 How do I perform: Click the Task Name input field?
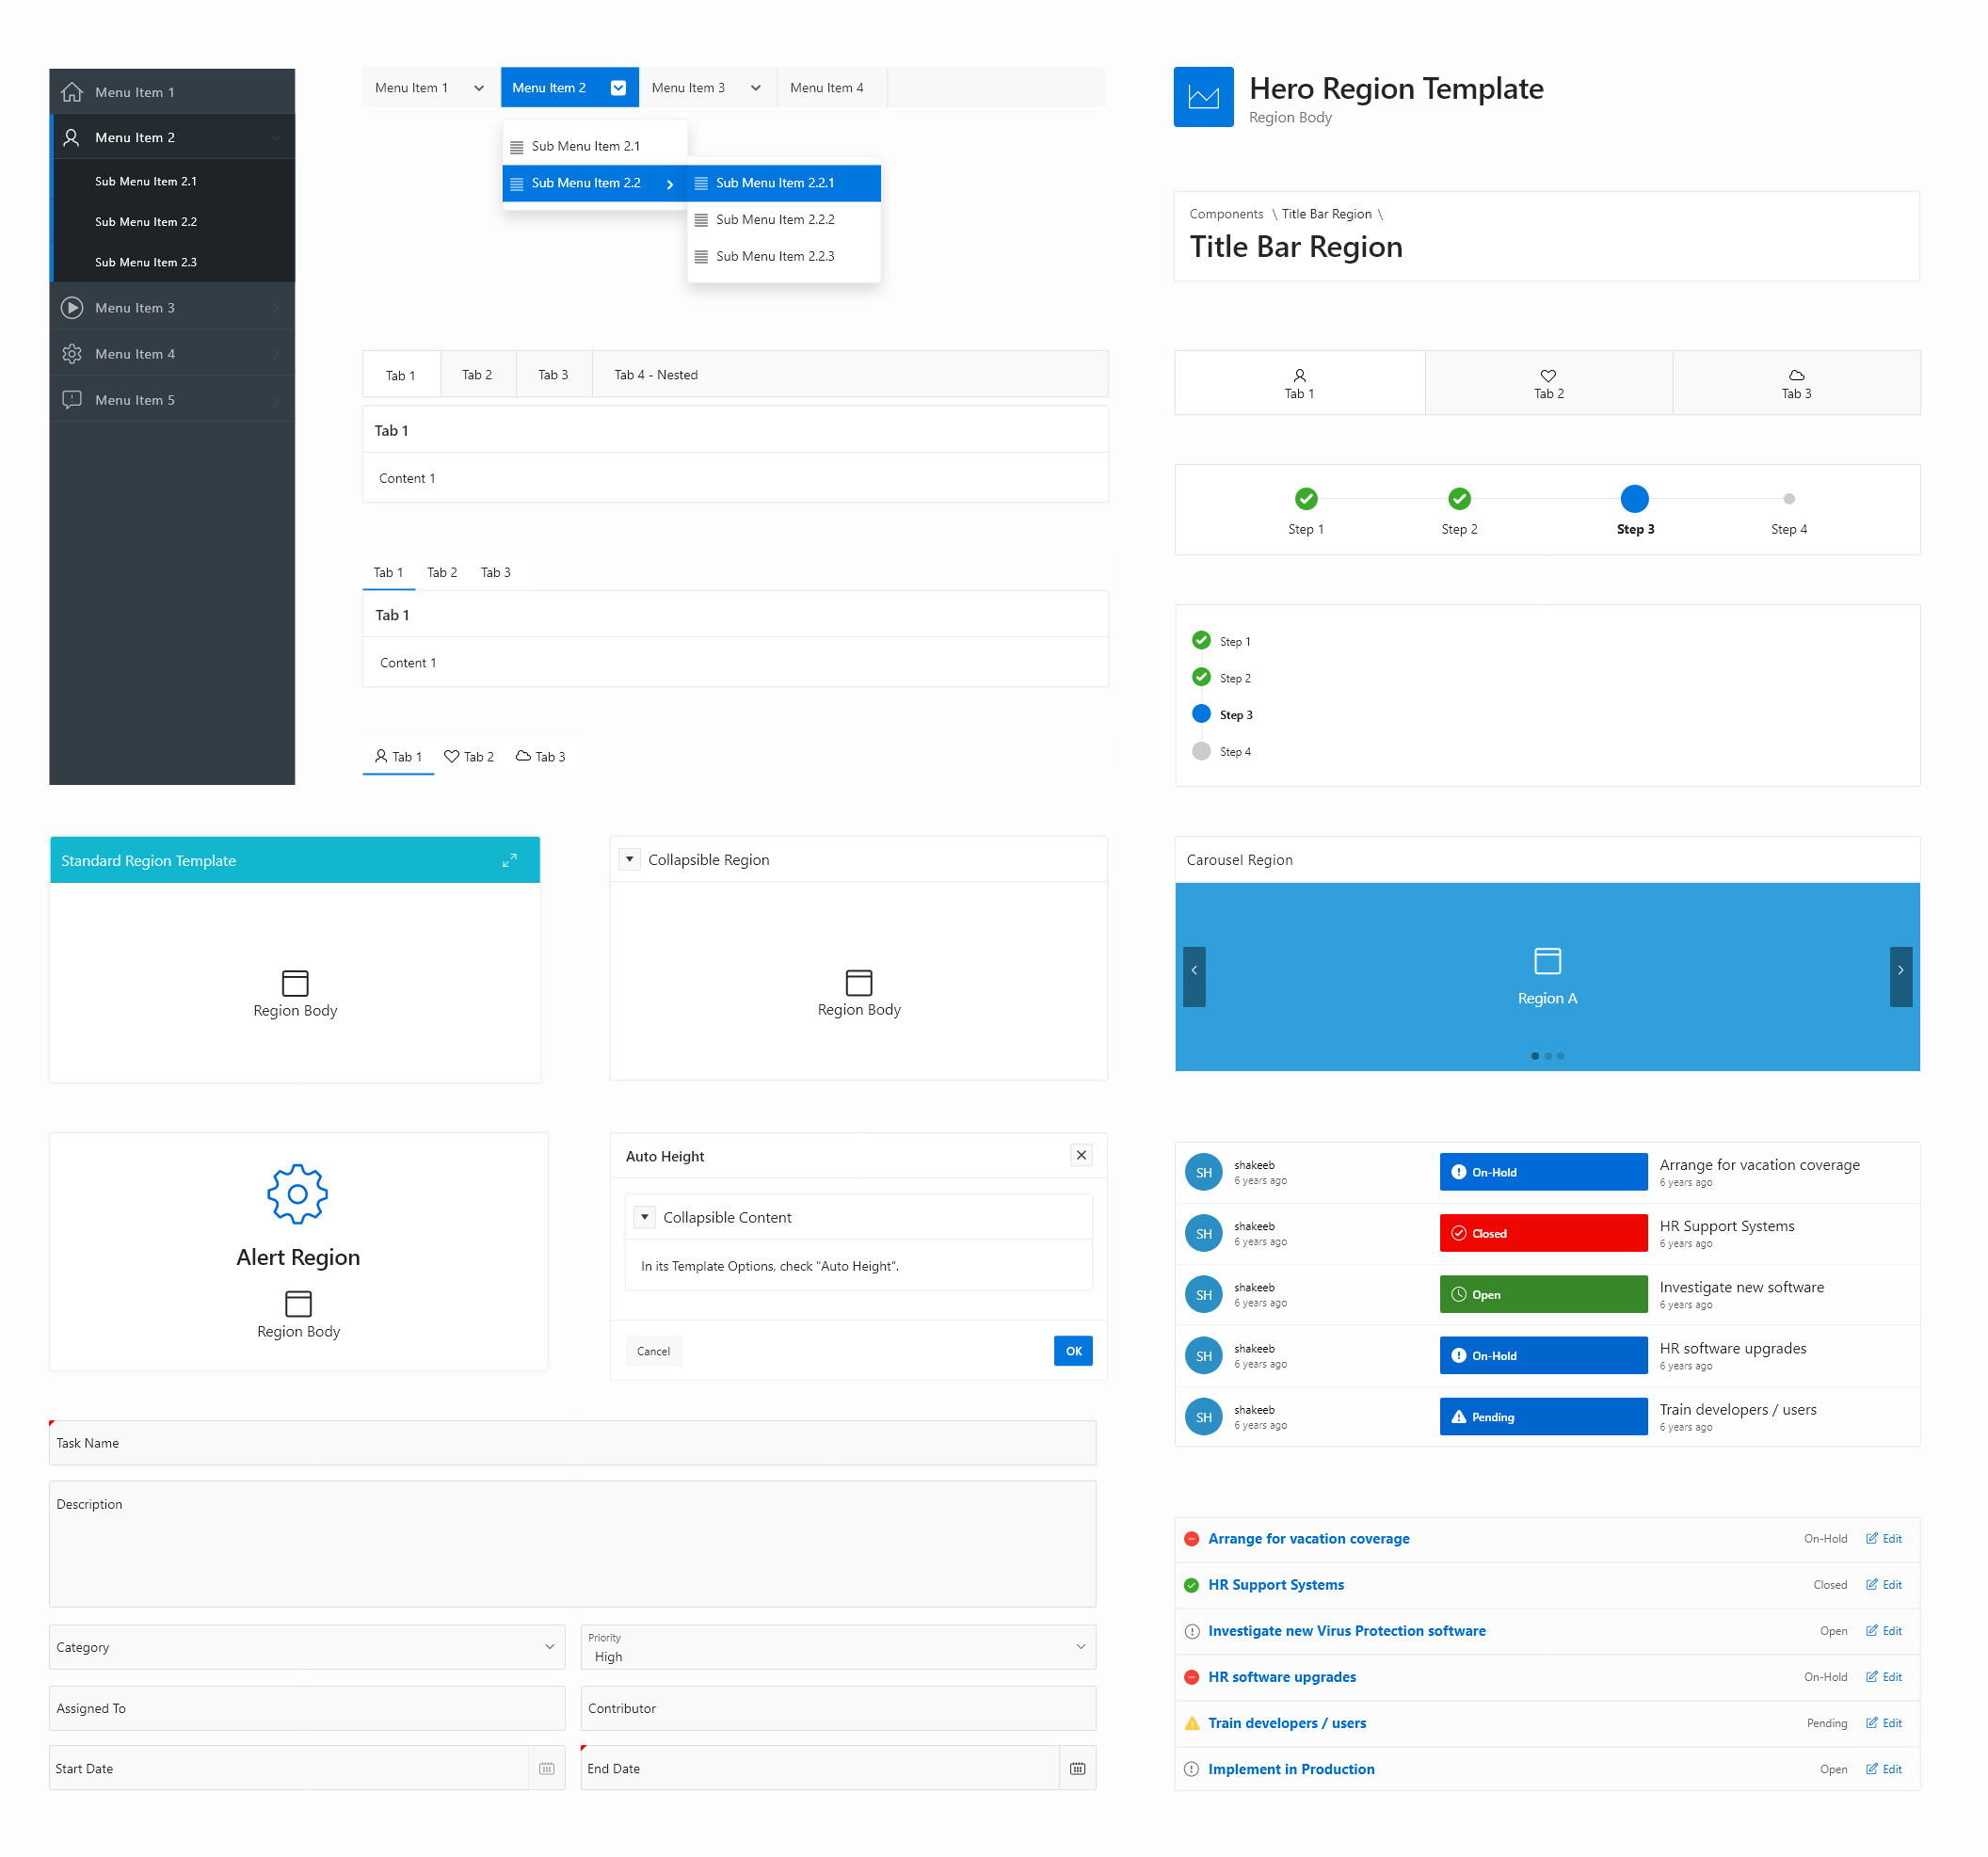[572, 1443]
